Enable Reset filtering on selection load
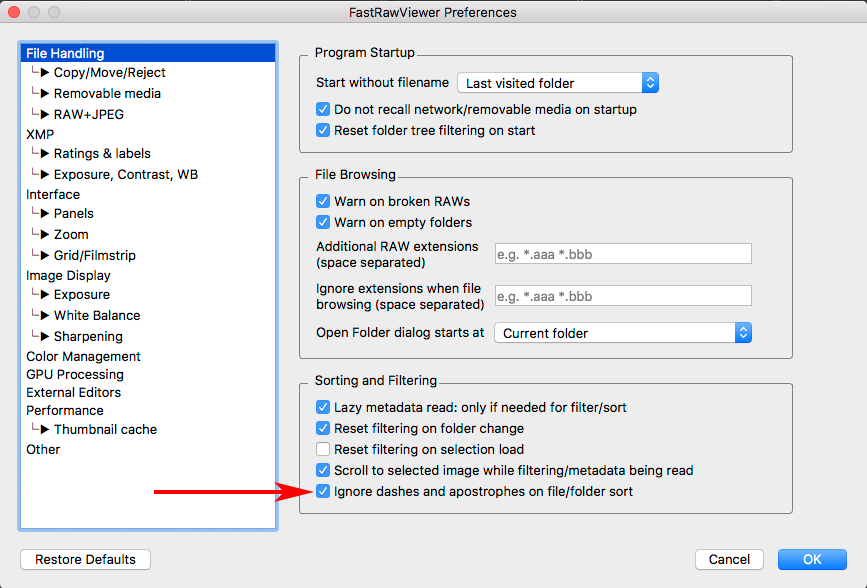The width and height of the screenshot is (867, 588). pyautogui.click(x=323, y=450)
